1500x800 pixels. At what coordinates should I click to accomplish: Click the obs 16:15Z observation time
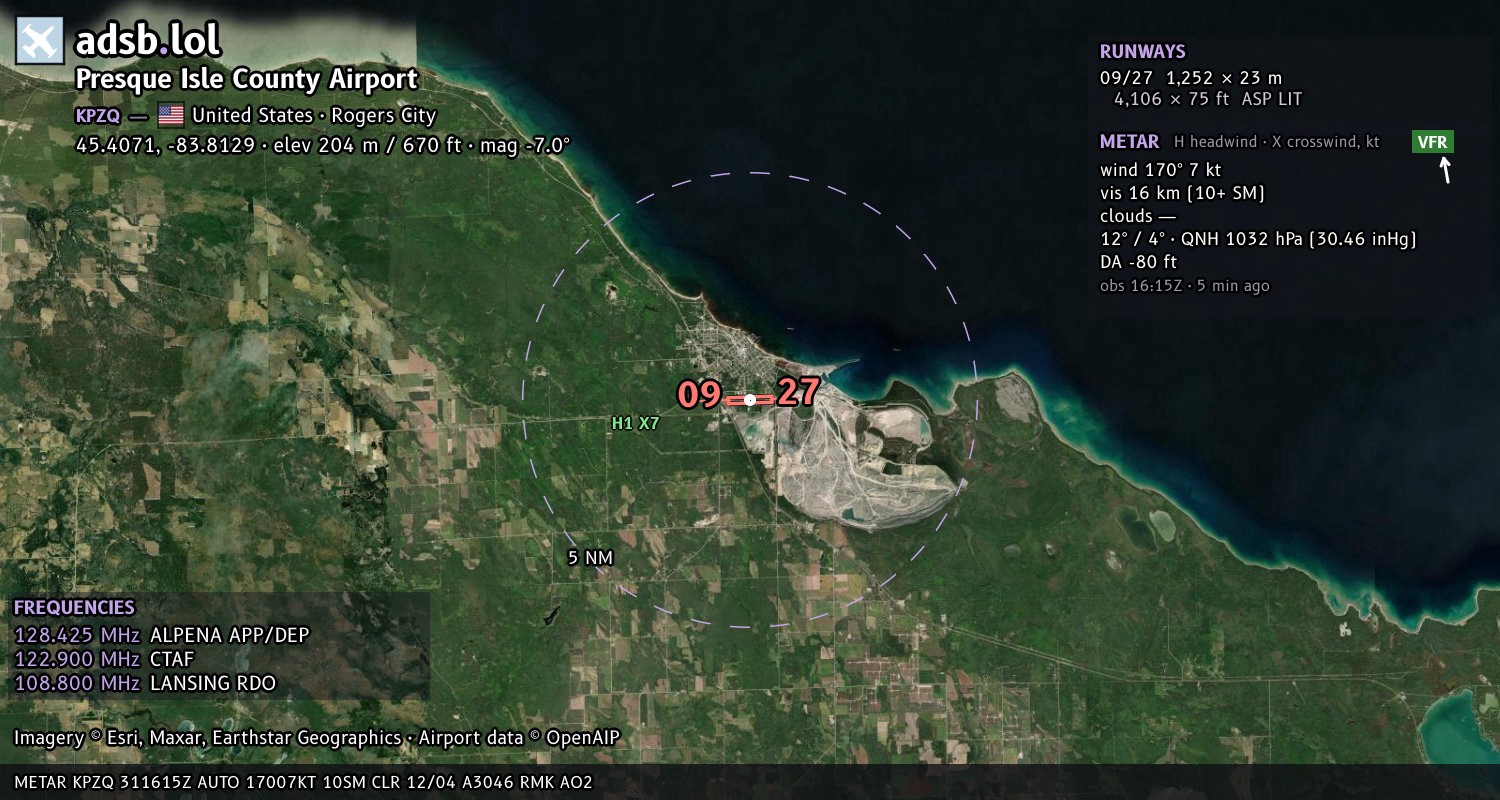1184,286
